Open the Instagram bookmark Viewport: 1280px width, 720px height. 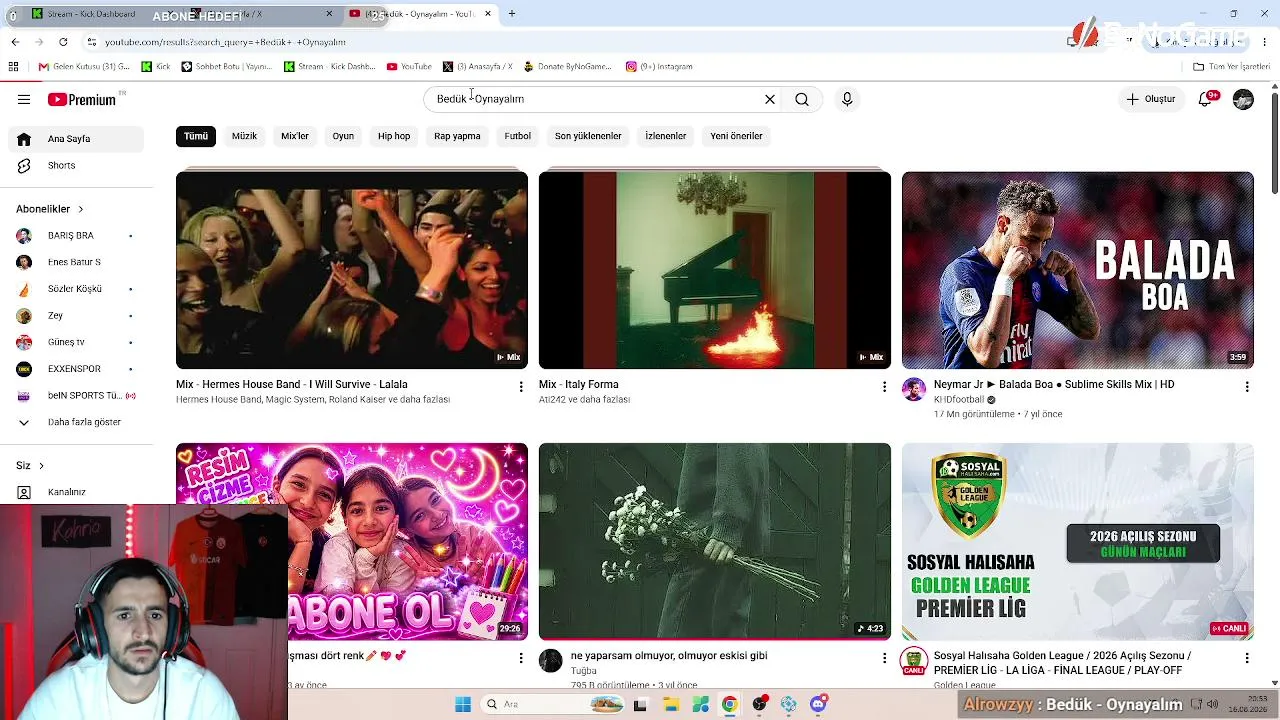pyautogui.click(x=659, y=67)
